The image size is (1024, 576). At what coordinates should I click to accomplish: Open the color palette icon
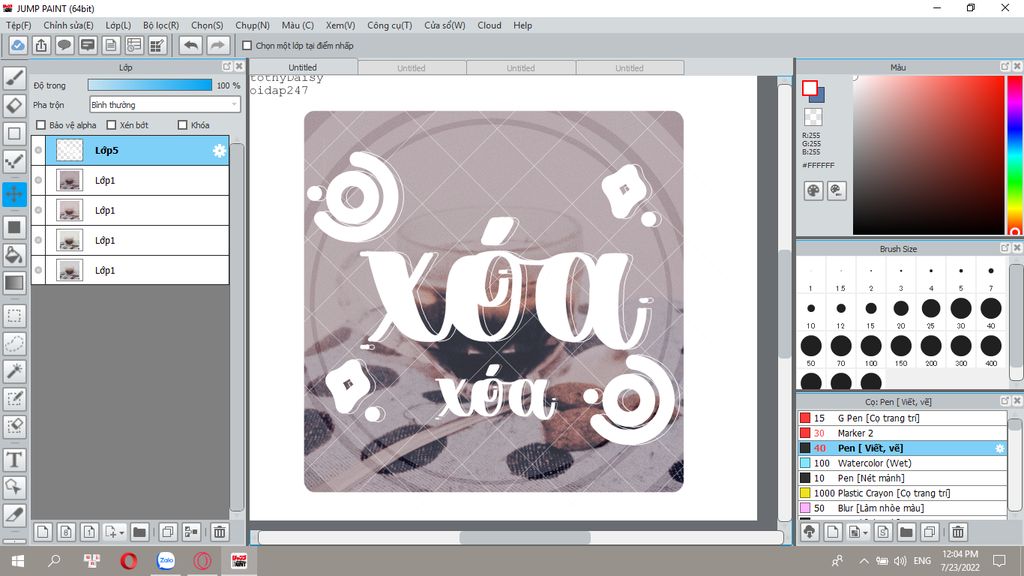click(x=813, y=191)
